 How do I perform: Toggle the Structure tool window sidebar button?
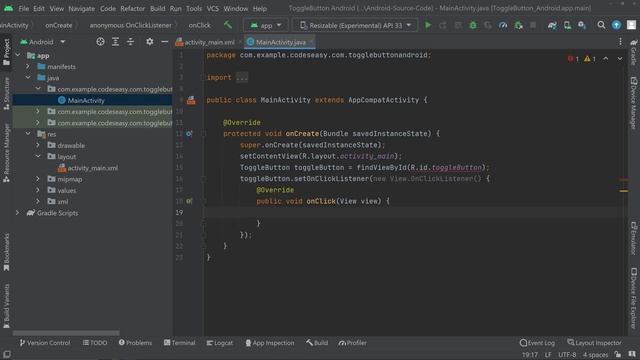(7, 93)
